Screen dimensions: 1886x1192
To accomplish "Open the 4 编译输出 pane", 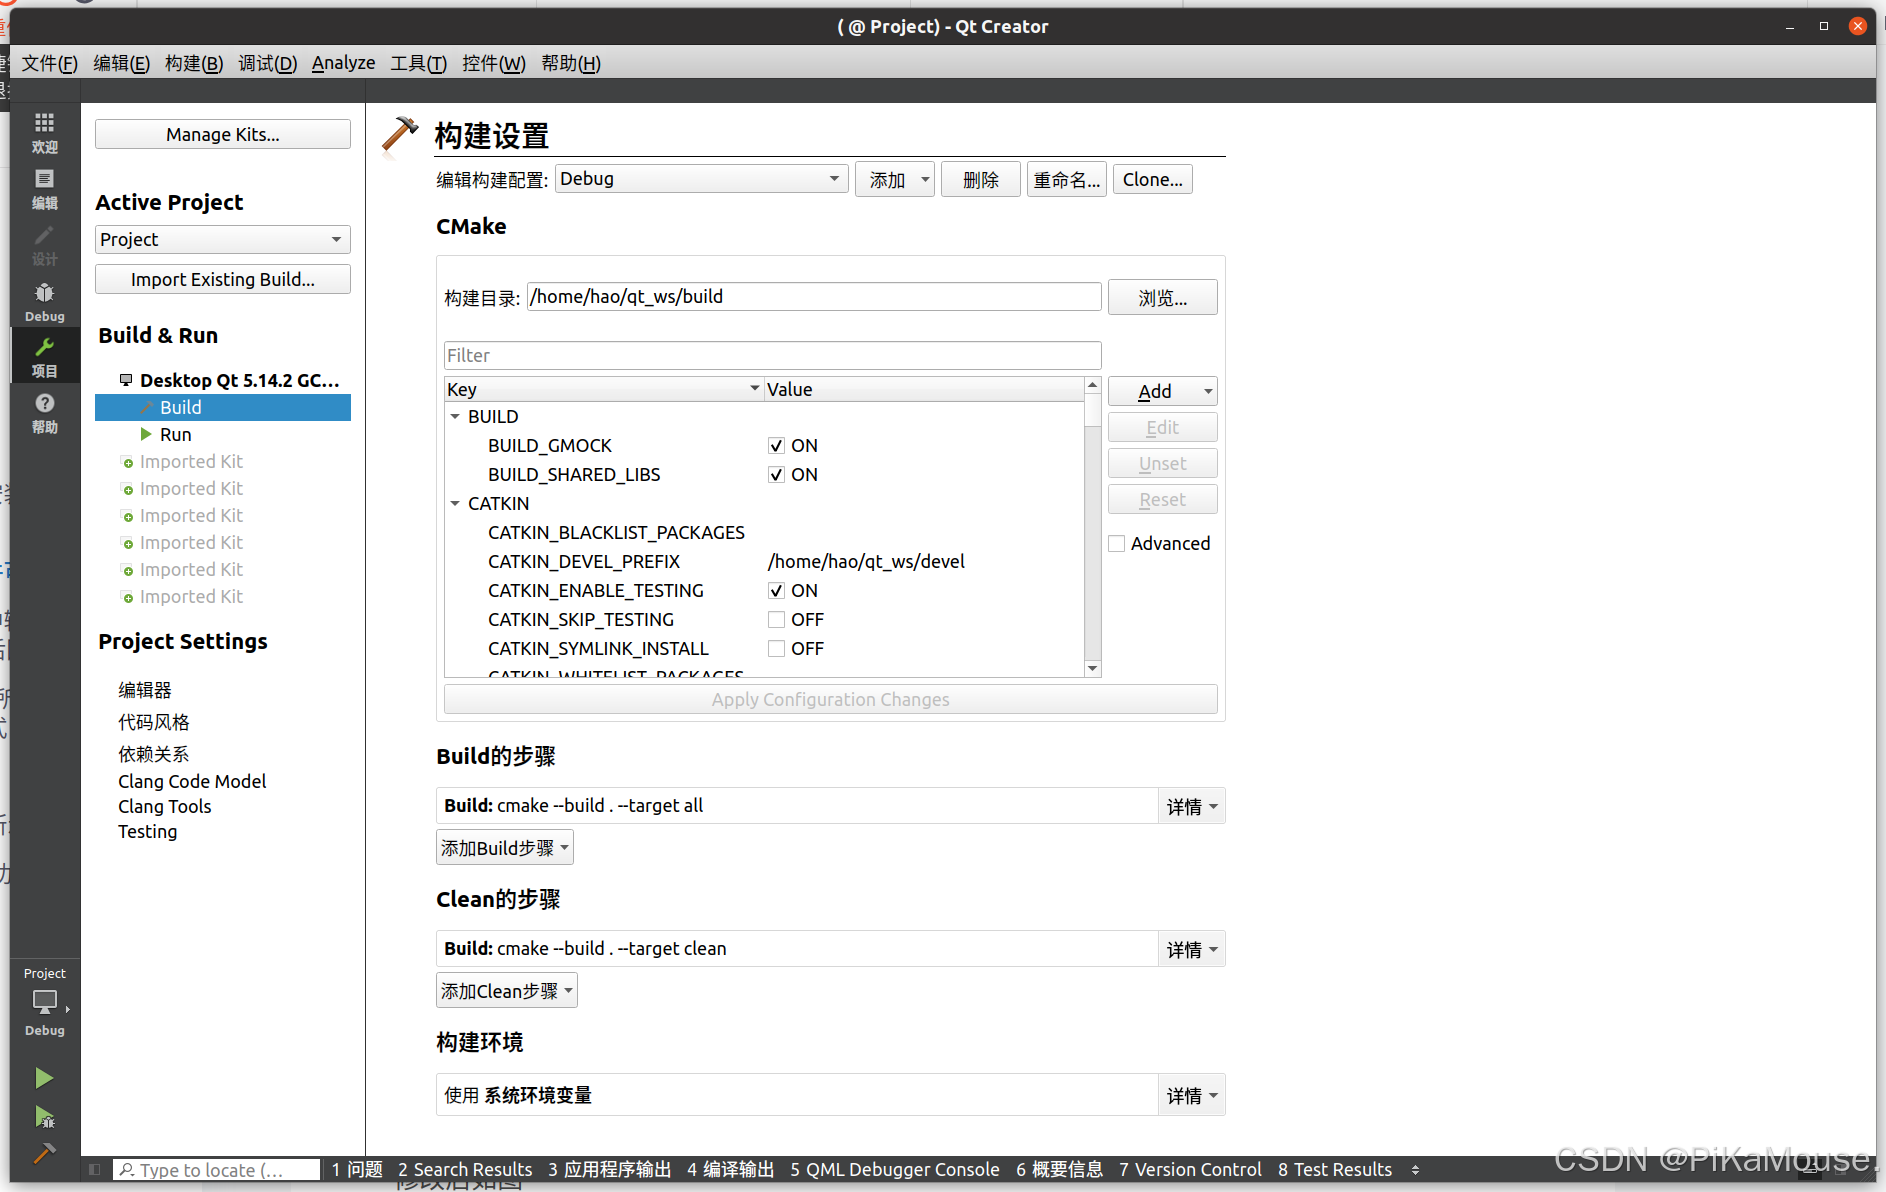I will click(730, 1169).
